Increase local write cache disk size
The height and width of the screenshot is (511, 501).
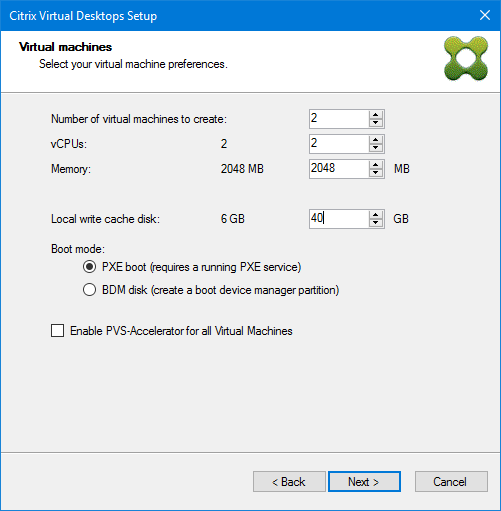(x=376, y=215)
